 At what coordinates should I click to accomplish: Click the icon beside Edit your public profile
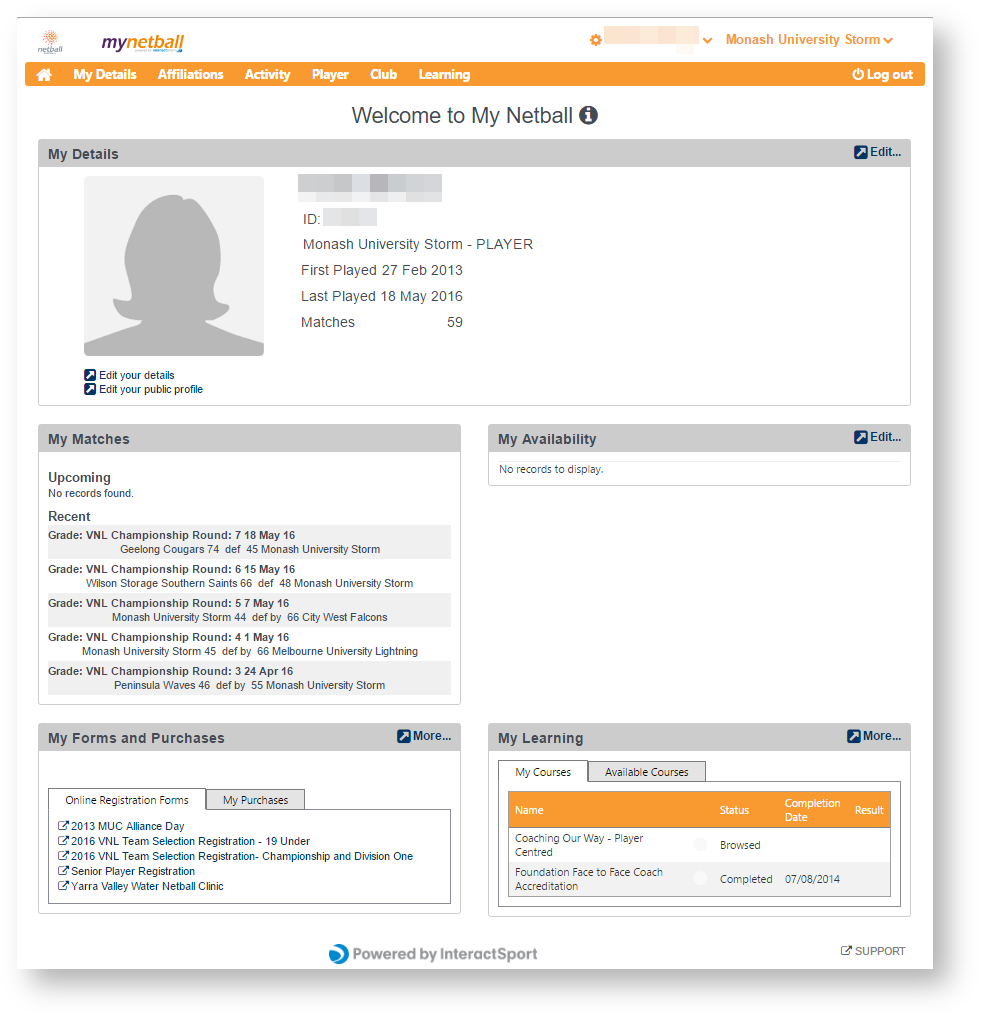click(x=90, y=389)
